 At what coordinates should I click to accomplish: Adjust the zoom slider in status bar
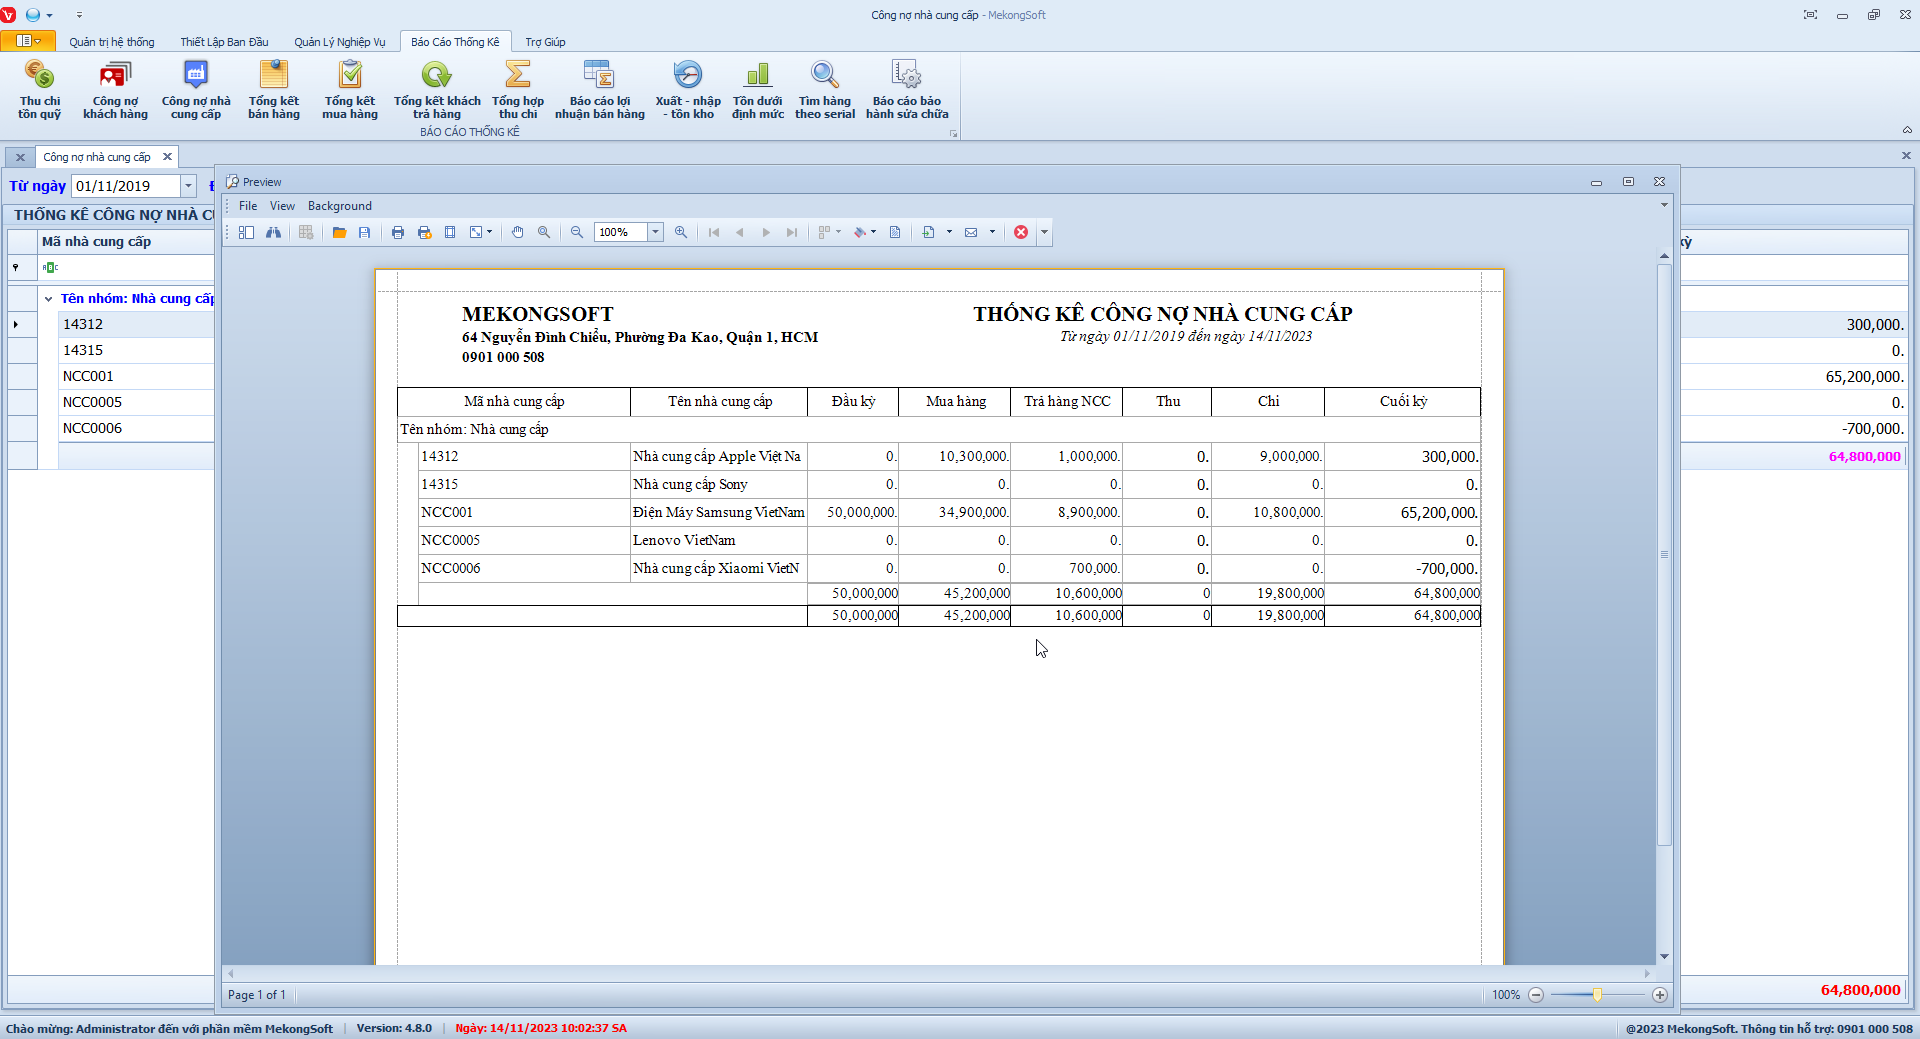(x=1597, y=995)
